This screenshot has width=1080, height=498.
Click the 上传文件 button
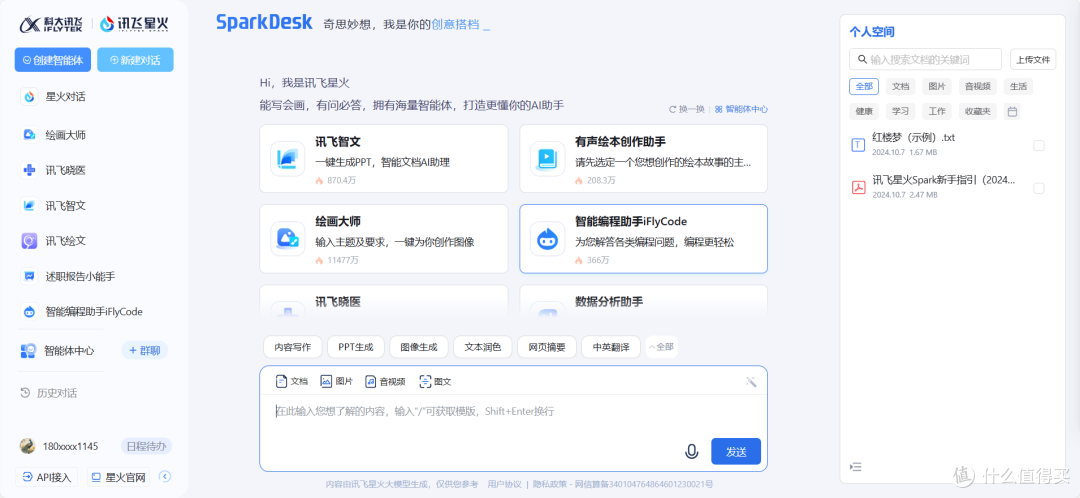pos(1033,60)
